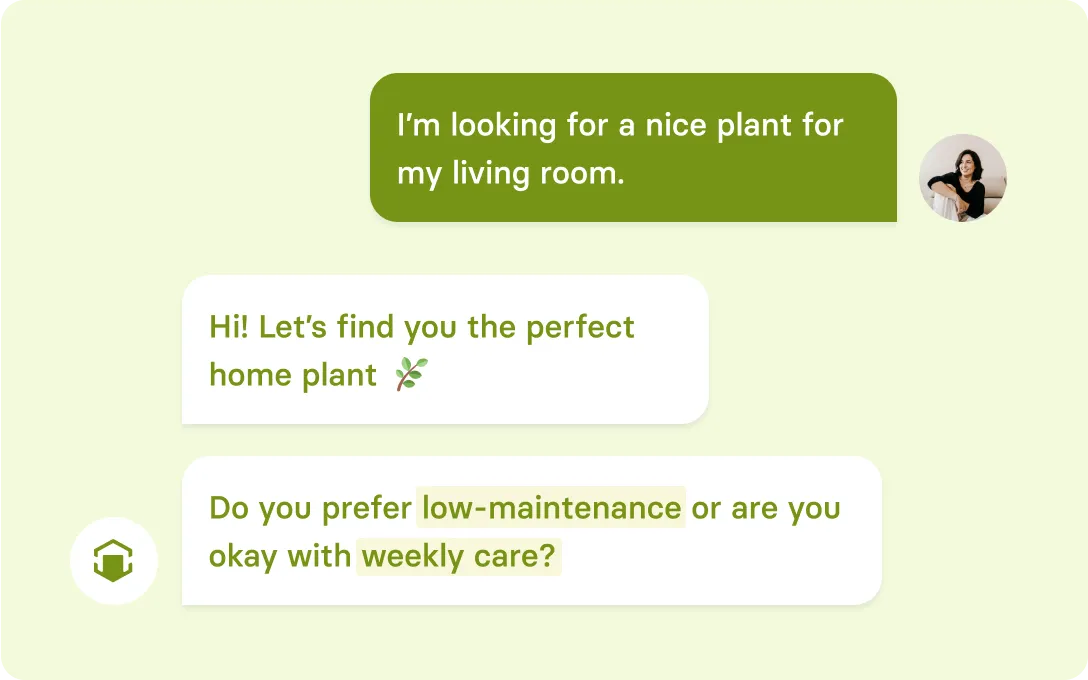Click the word "Hi!" in the greeting
The image size is (1088, 680).
[x=228, y=327]
